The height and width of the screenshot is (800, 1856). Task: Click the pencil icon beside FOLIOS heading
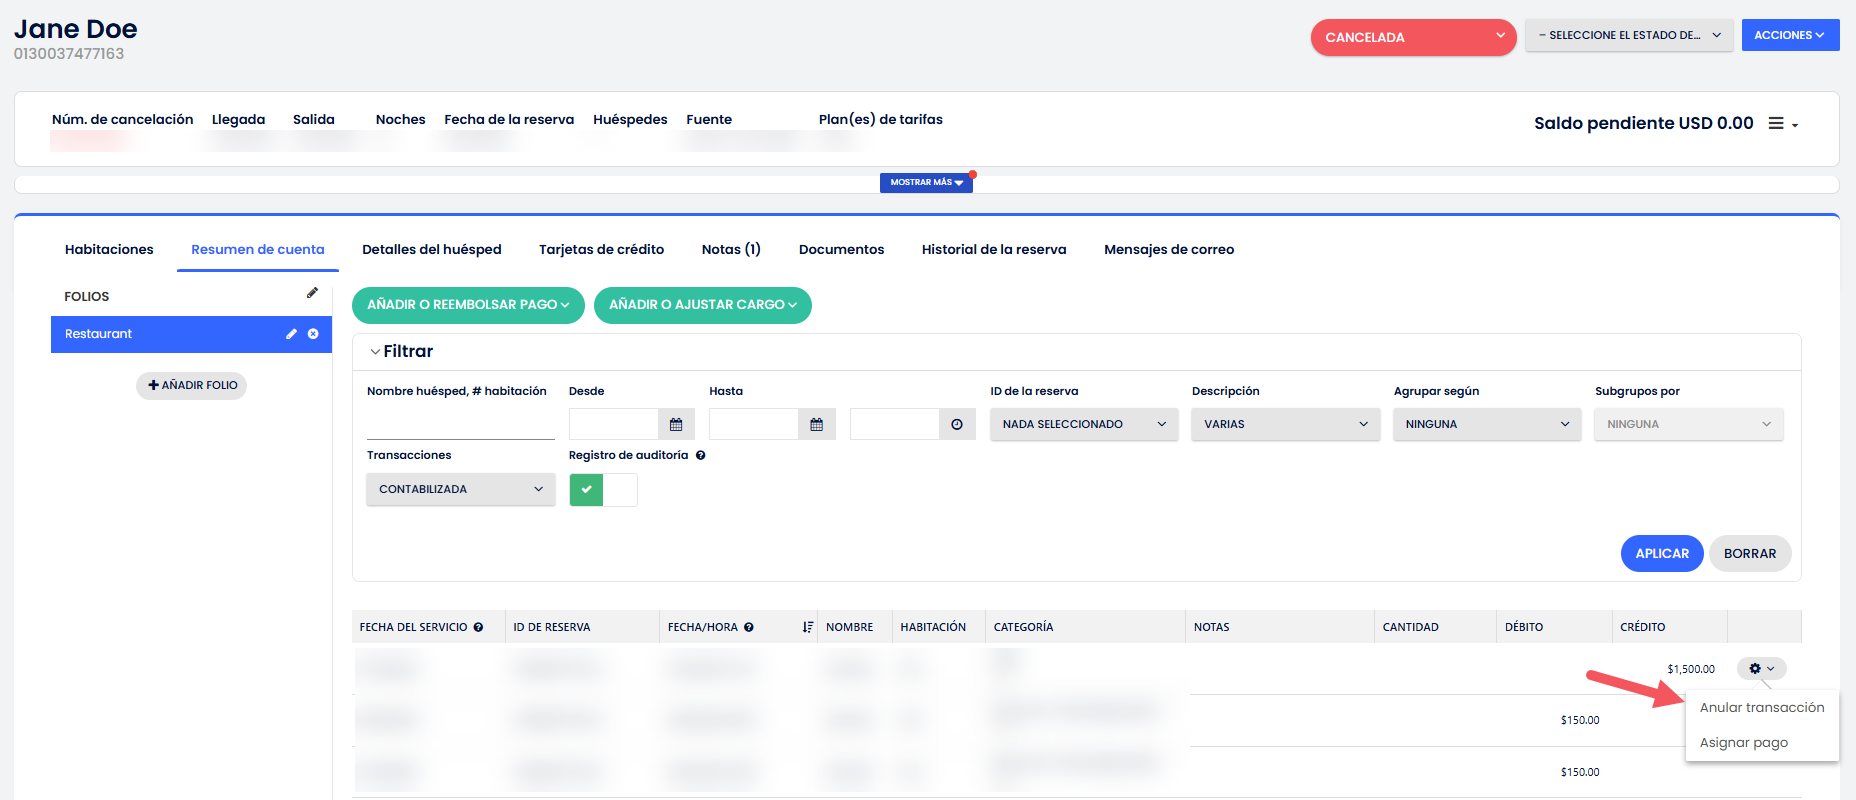[x=312, y=293]
